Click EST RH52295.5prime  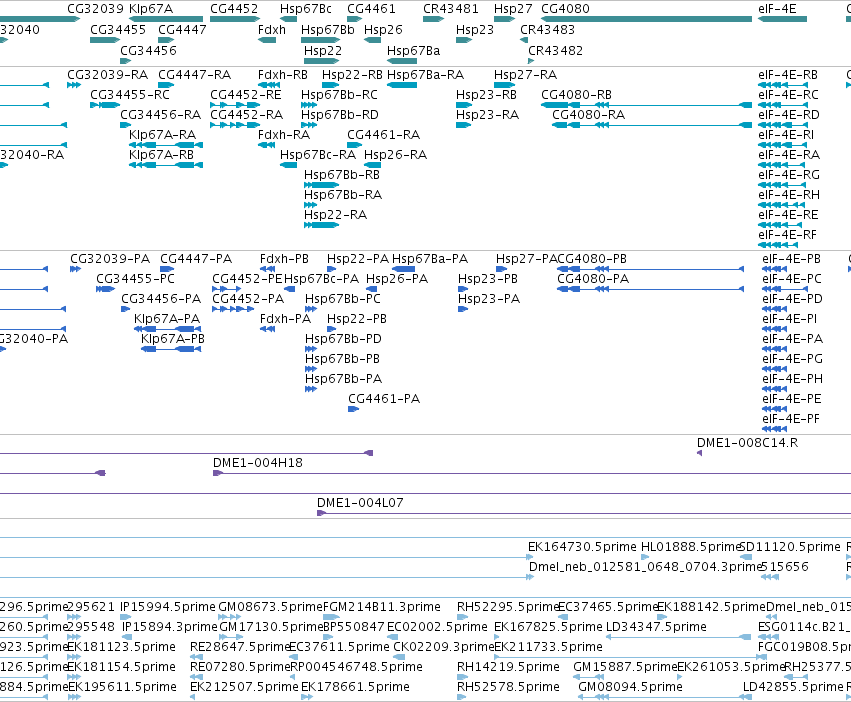[x=507, y=607]
